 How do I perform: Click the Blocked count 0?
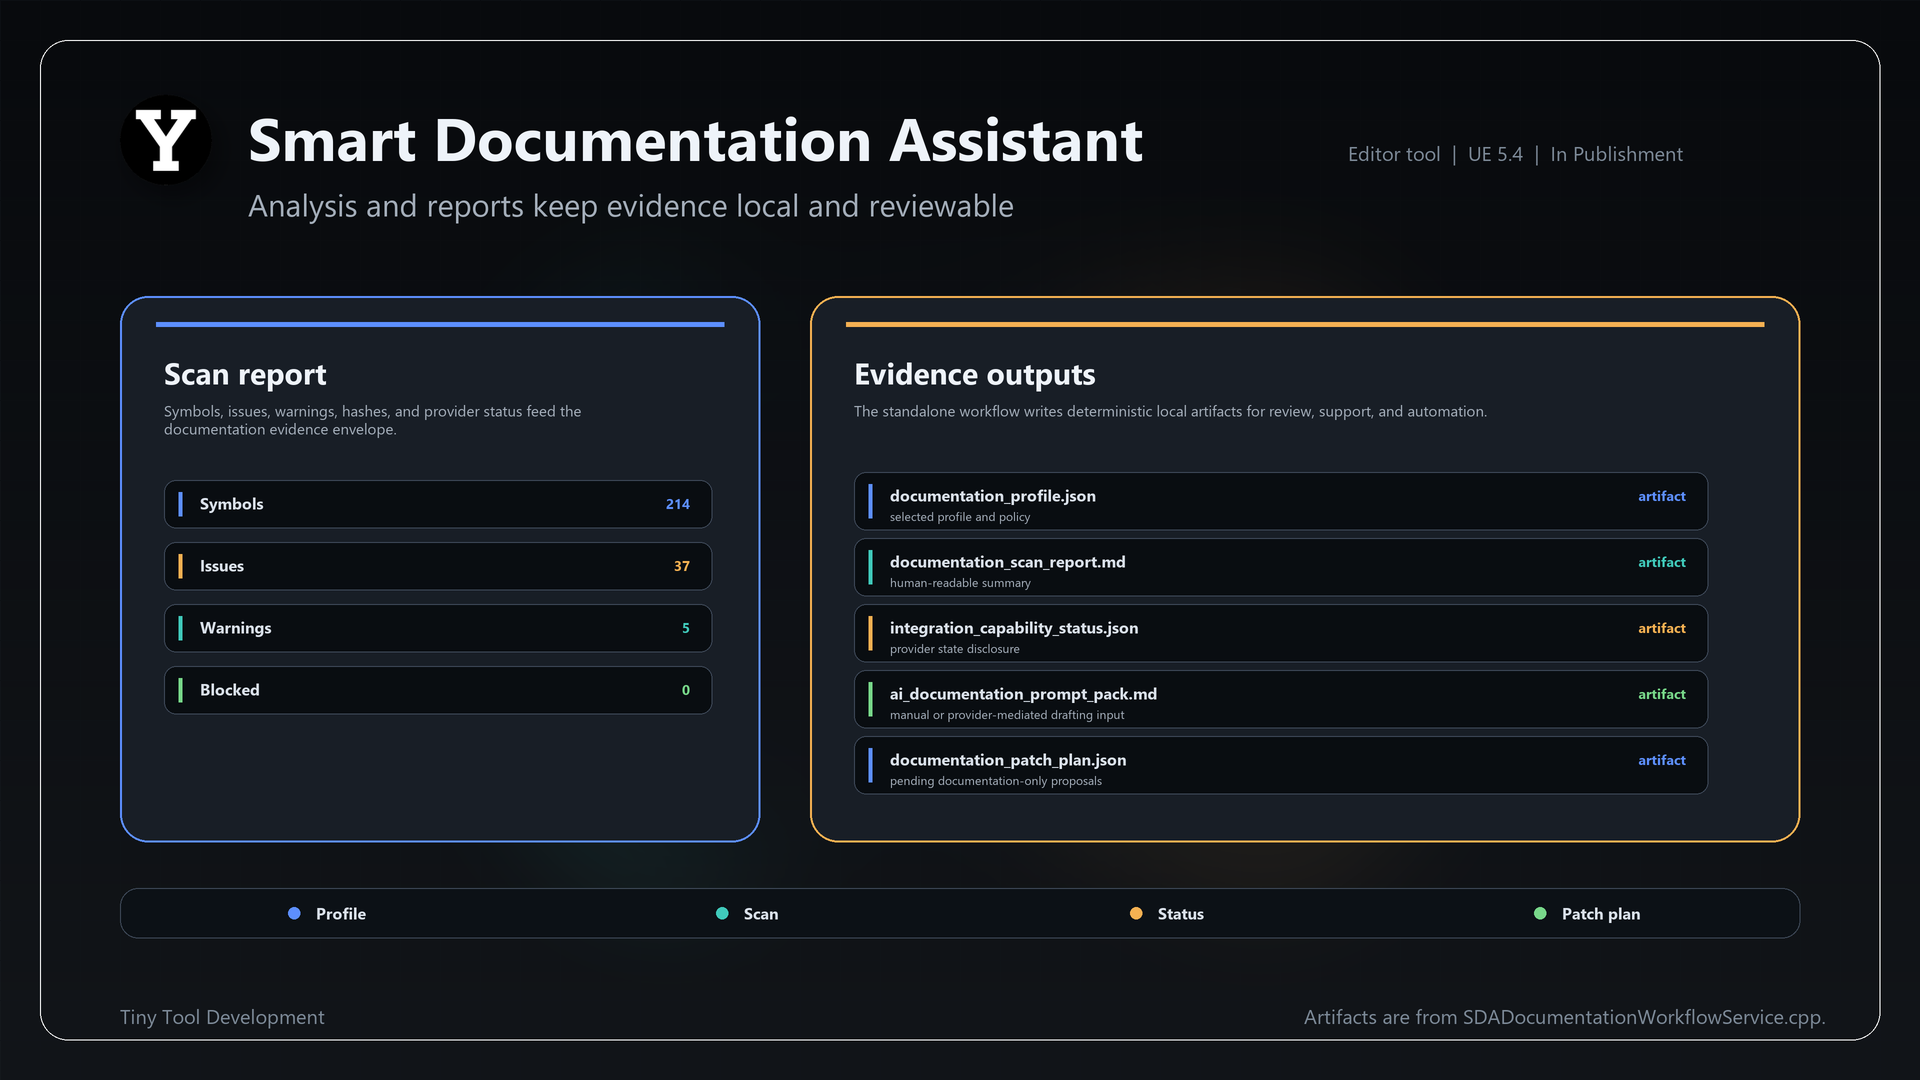click(686, 690)
